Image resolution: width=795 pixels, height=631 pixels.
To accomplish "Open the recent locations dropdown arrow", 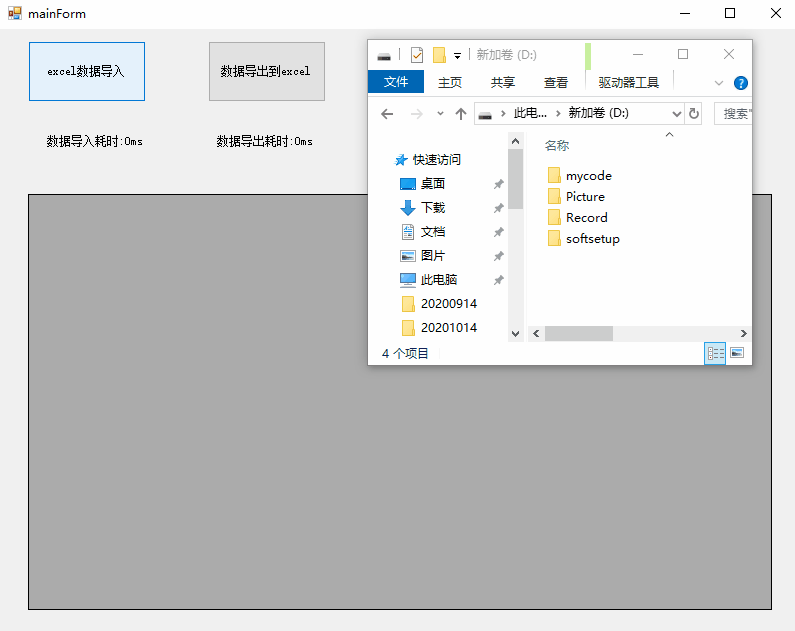I will [440, 114].
